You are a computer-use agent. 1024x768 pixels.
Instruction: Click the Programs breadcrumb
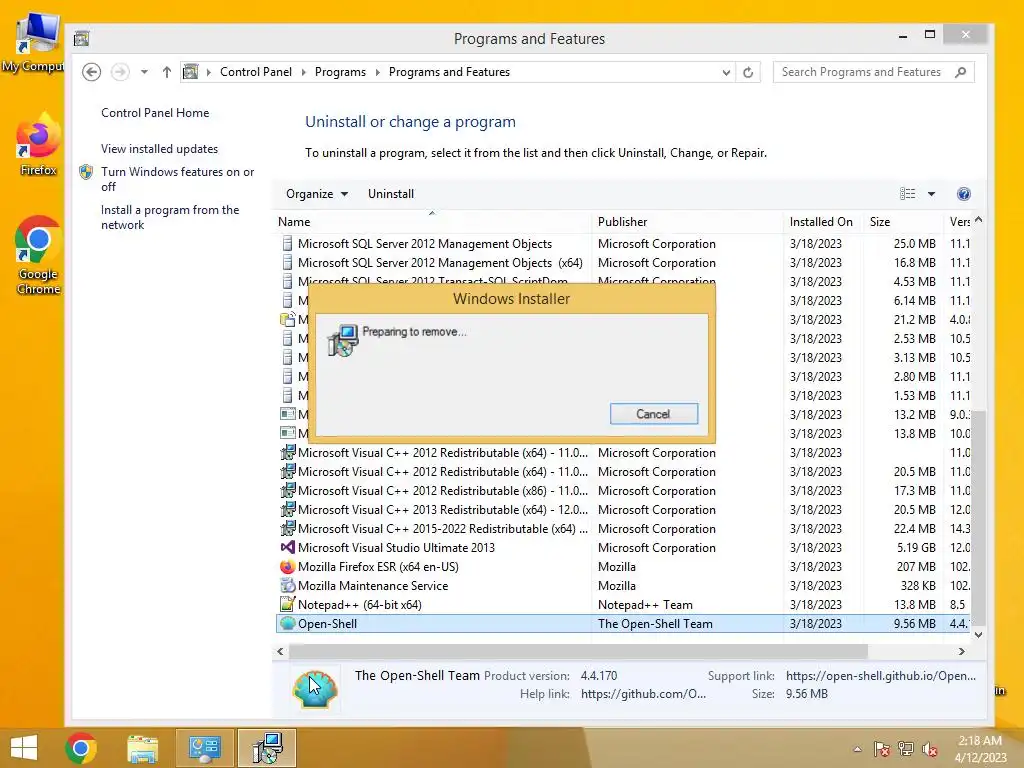click(x=340, y=72)
